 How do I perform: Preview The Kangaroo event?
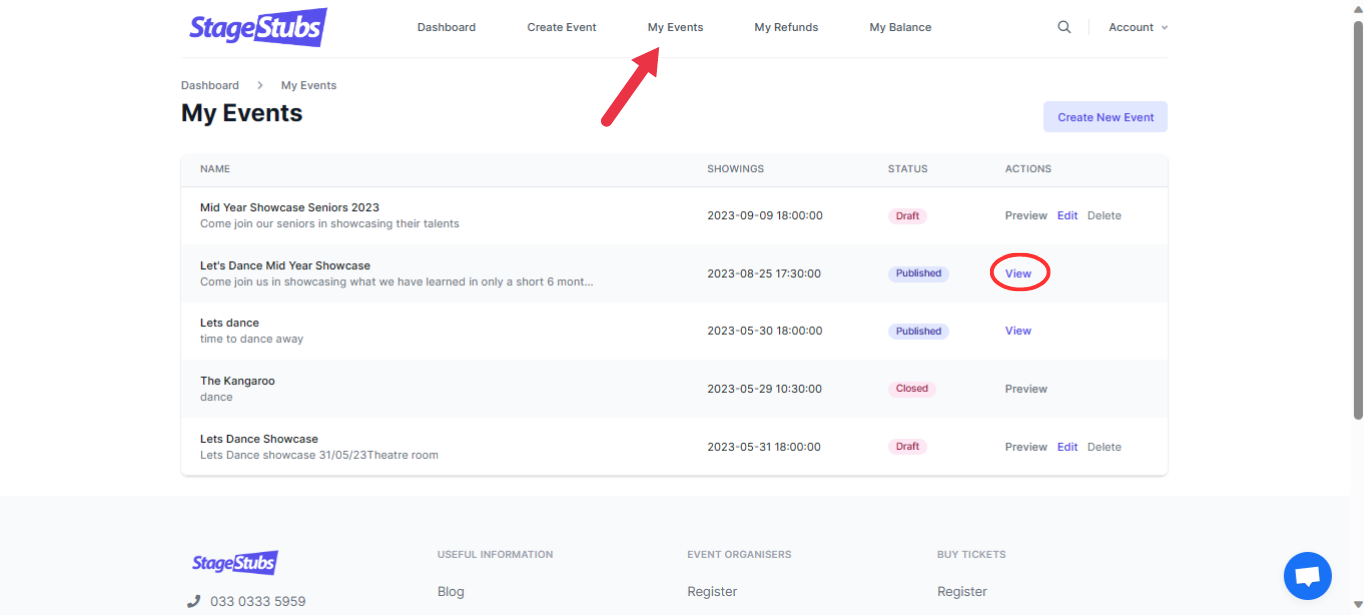(1026, 389)
